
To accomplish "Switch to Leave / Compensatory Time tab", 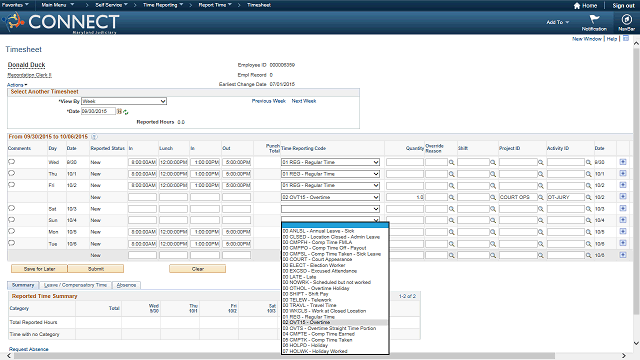I will pos(75,285).
